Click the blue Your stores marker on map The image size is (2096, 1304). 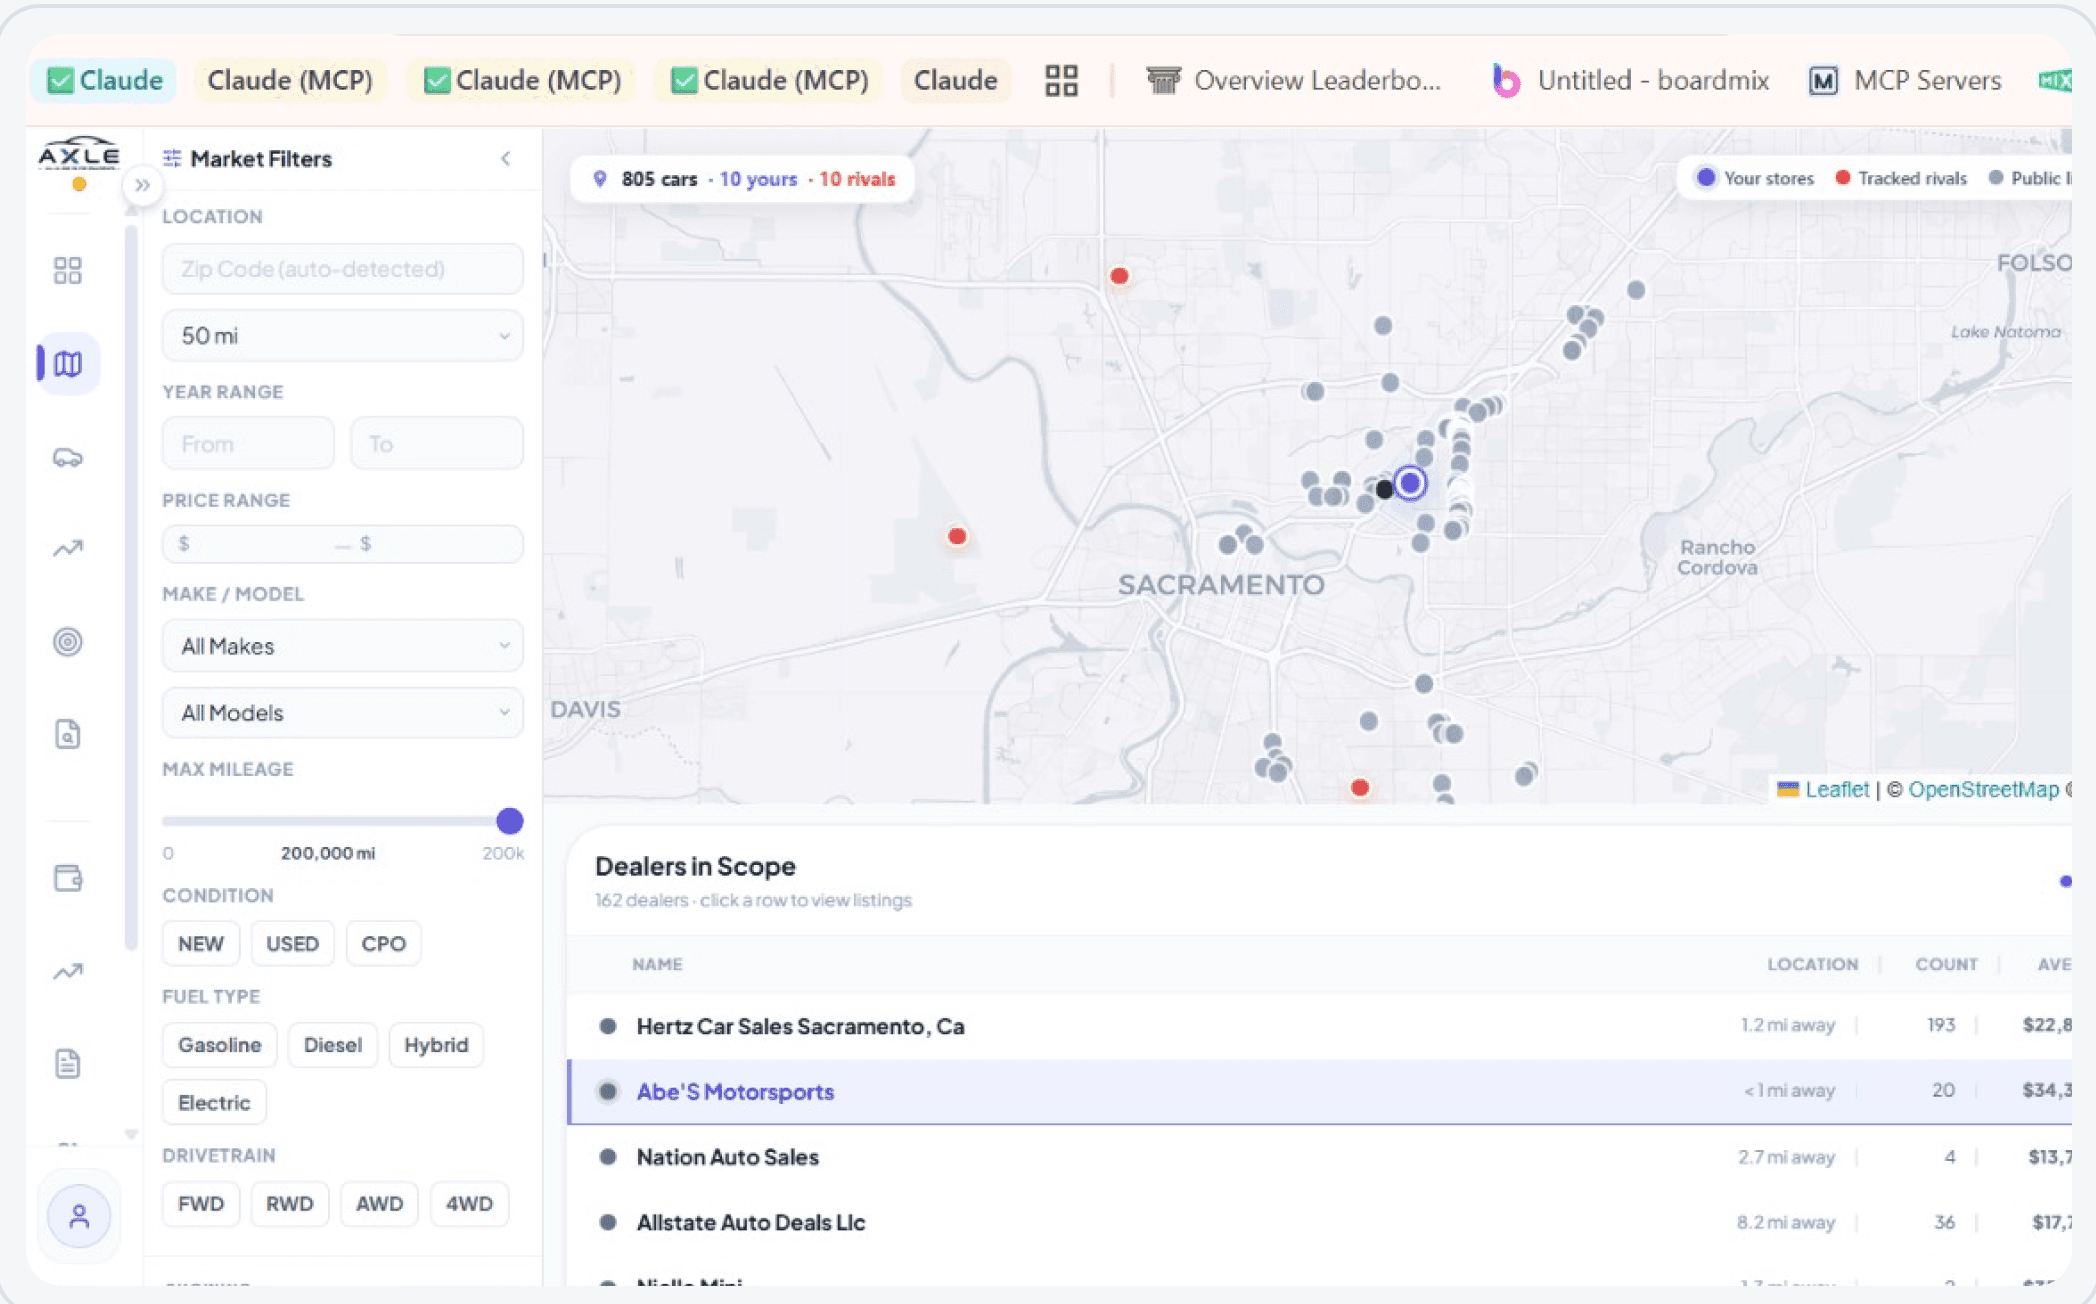[x=1410, y=483]
